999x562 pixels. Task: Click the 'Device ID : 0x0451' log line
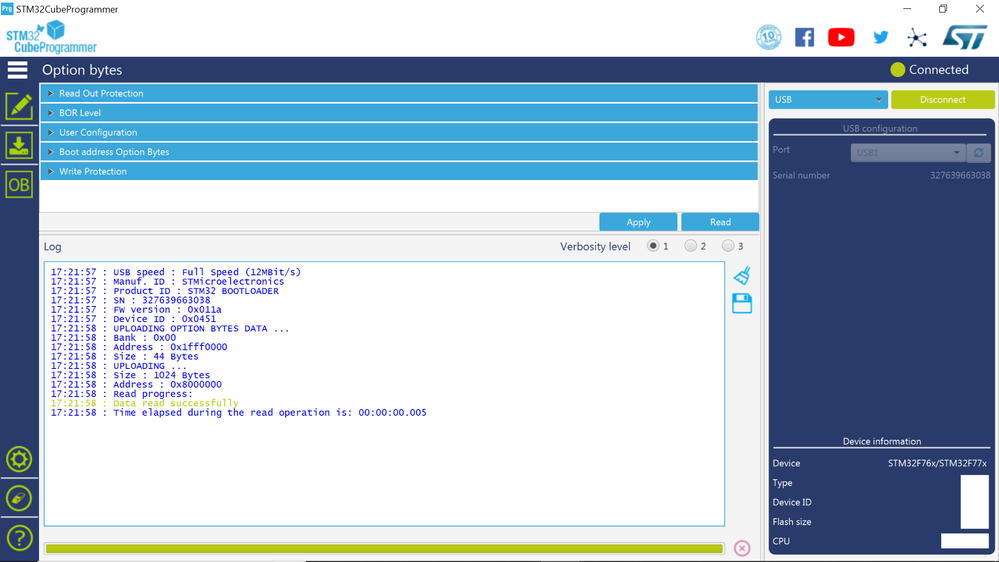(133, 319)
